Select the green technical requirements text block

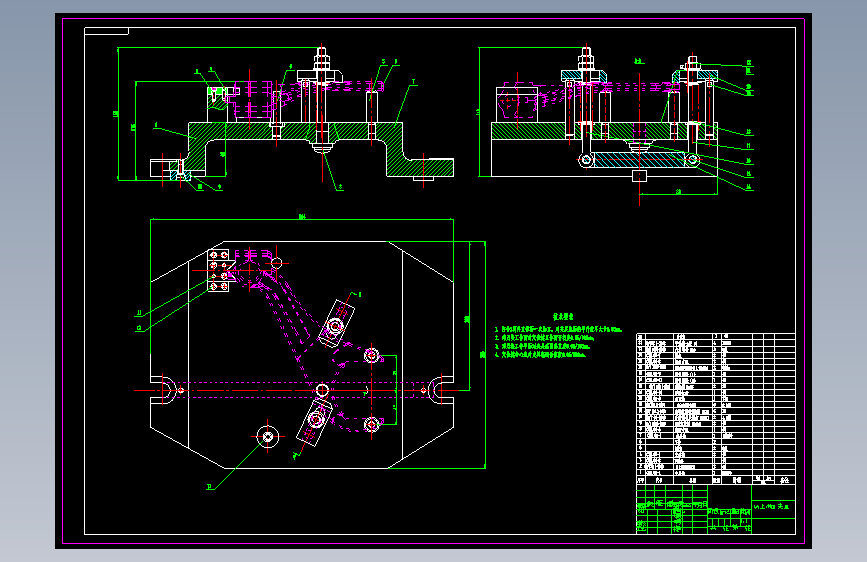pyautogui.click(x=558, y=336)
